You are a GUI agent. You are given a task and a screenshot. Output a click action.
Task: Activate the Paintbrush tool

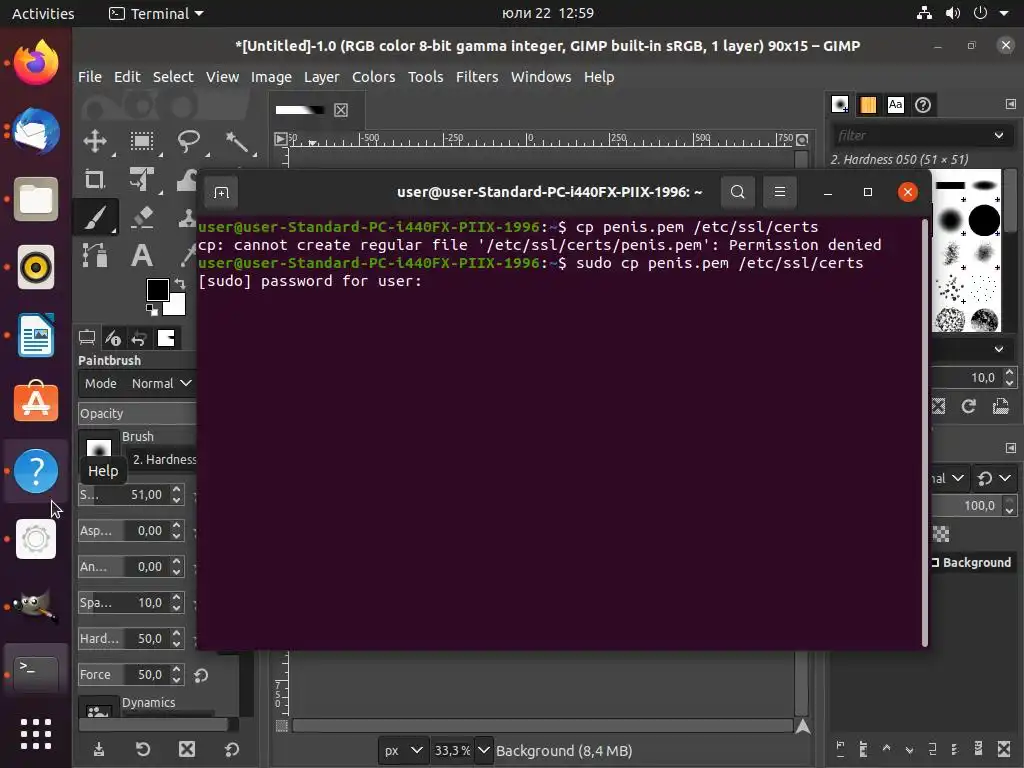pos(95,217)
